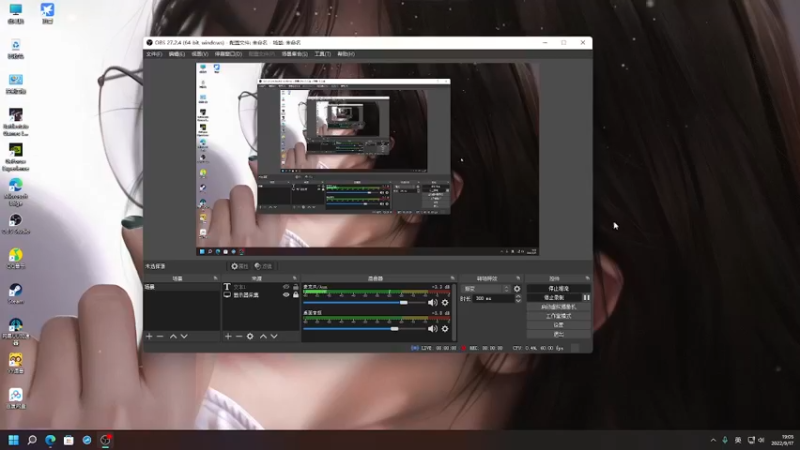800x450 pixels.
Task: Open the transition properties gear icon
Action: tap(517, 289)
